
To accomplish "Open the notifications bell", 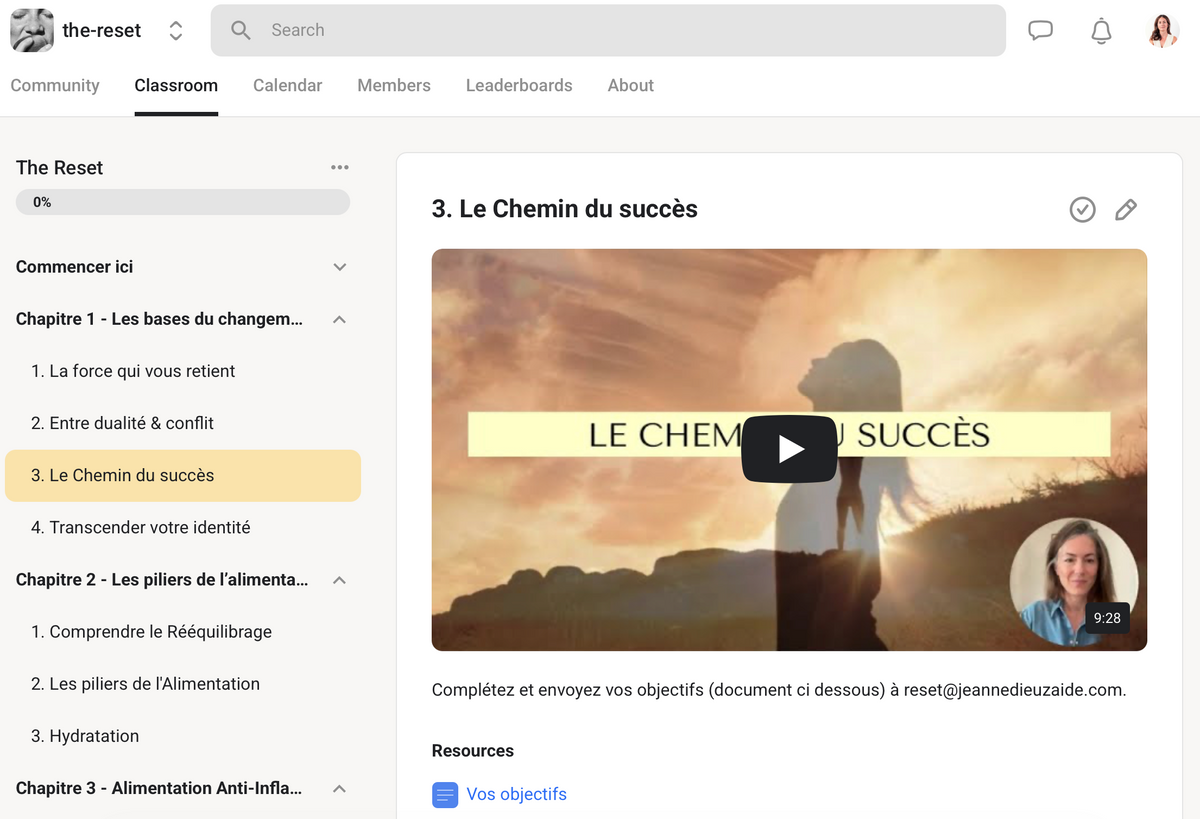I will 1101,31.
